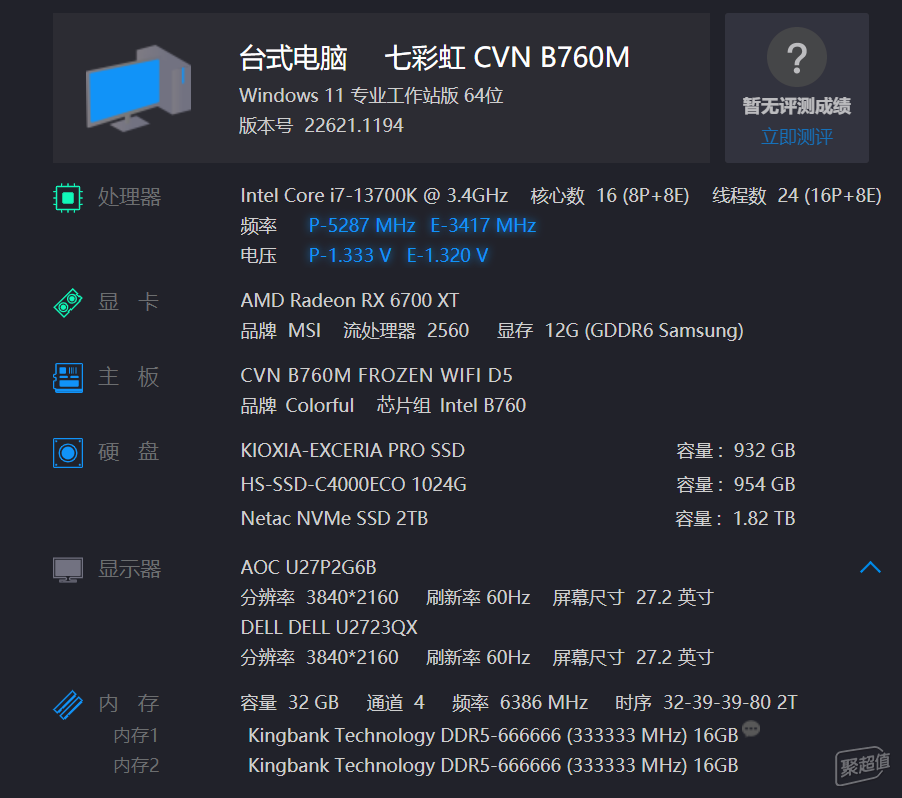This screenshot has width=902, height=798.
Task: Click the hard disk icon
Action: click(68, 453)
